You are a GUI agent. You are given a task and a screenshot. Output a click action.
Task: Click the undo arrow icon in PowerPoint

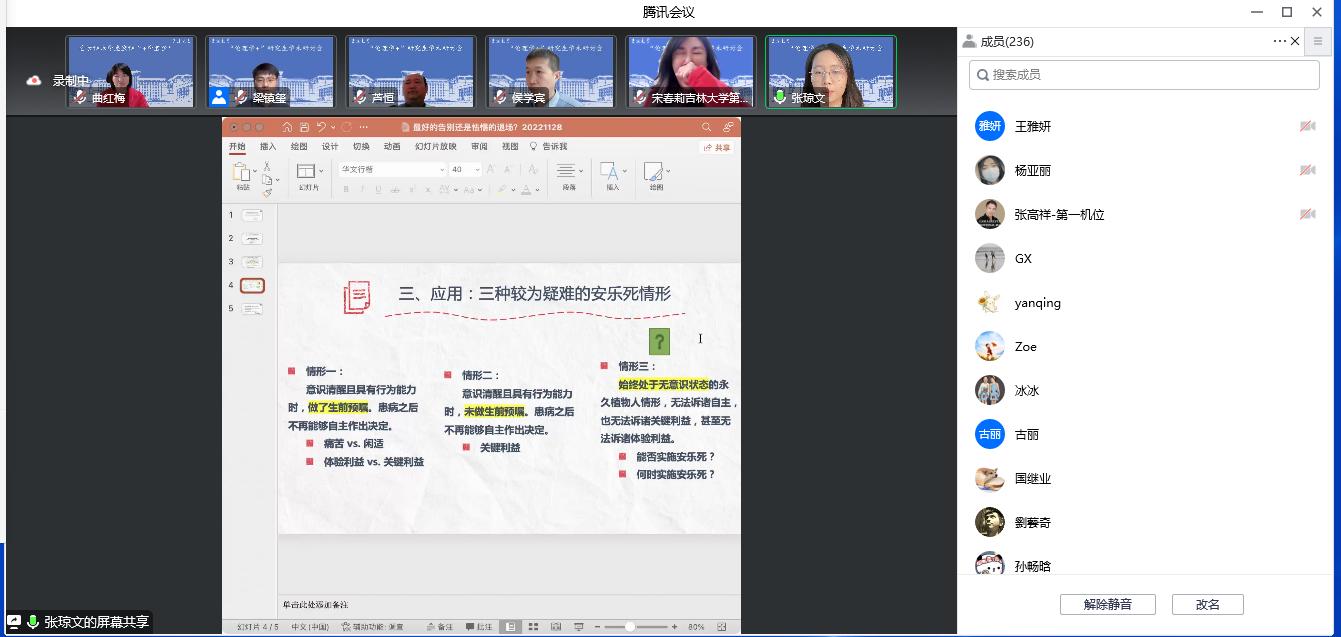pyautogui.click(x=321, y=127)
